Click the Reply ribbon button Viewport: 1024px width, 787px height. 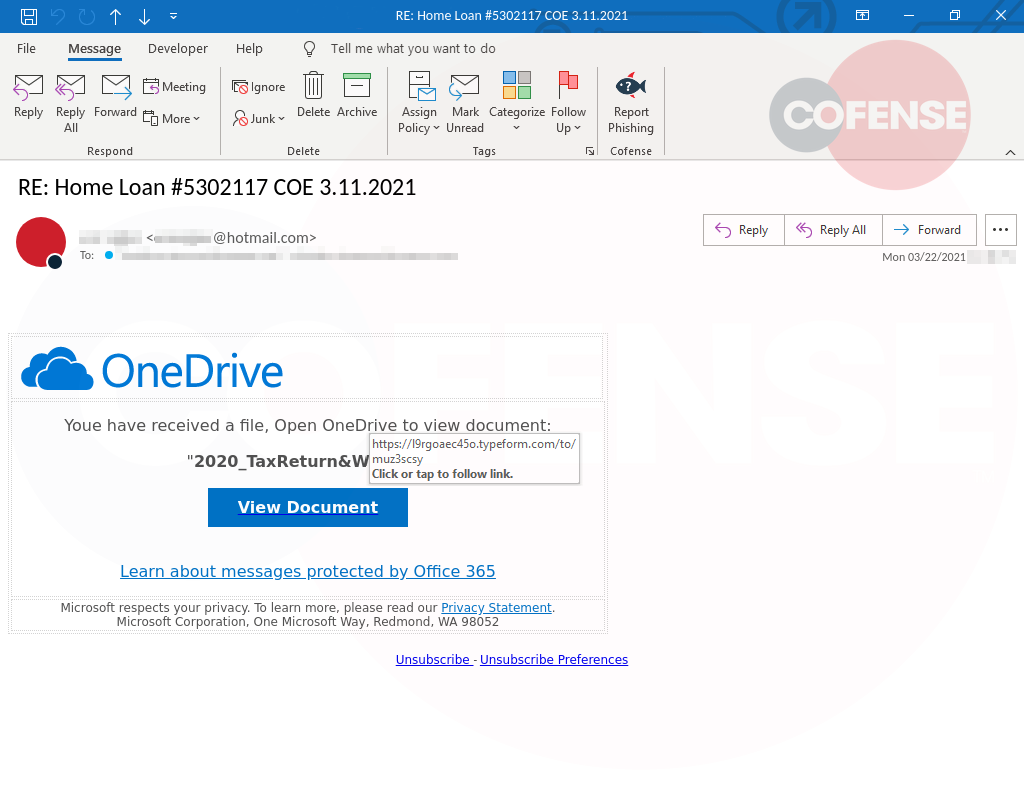click(28, 96)
